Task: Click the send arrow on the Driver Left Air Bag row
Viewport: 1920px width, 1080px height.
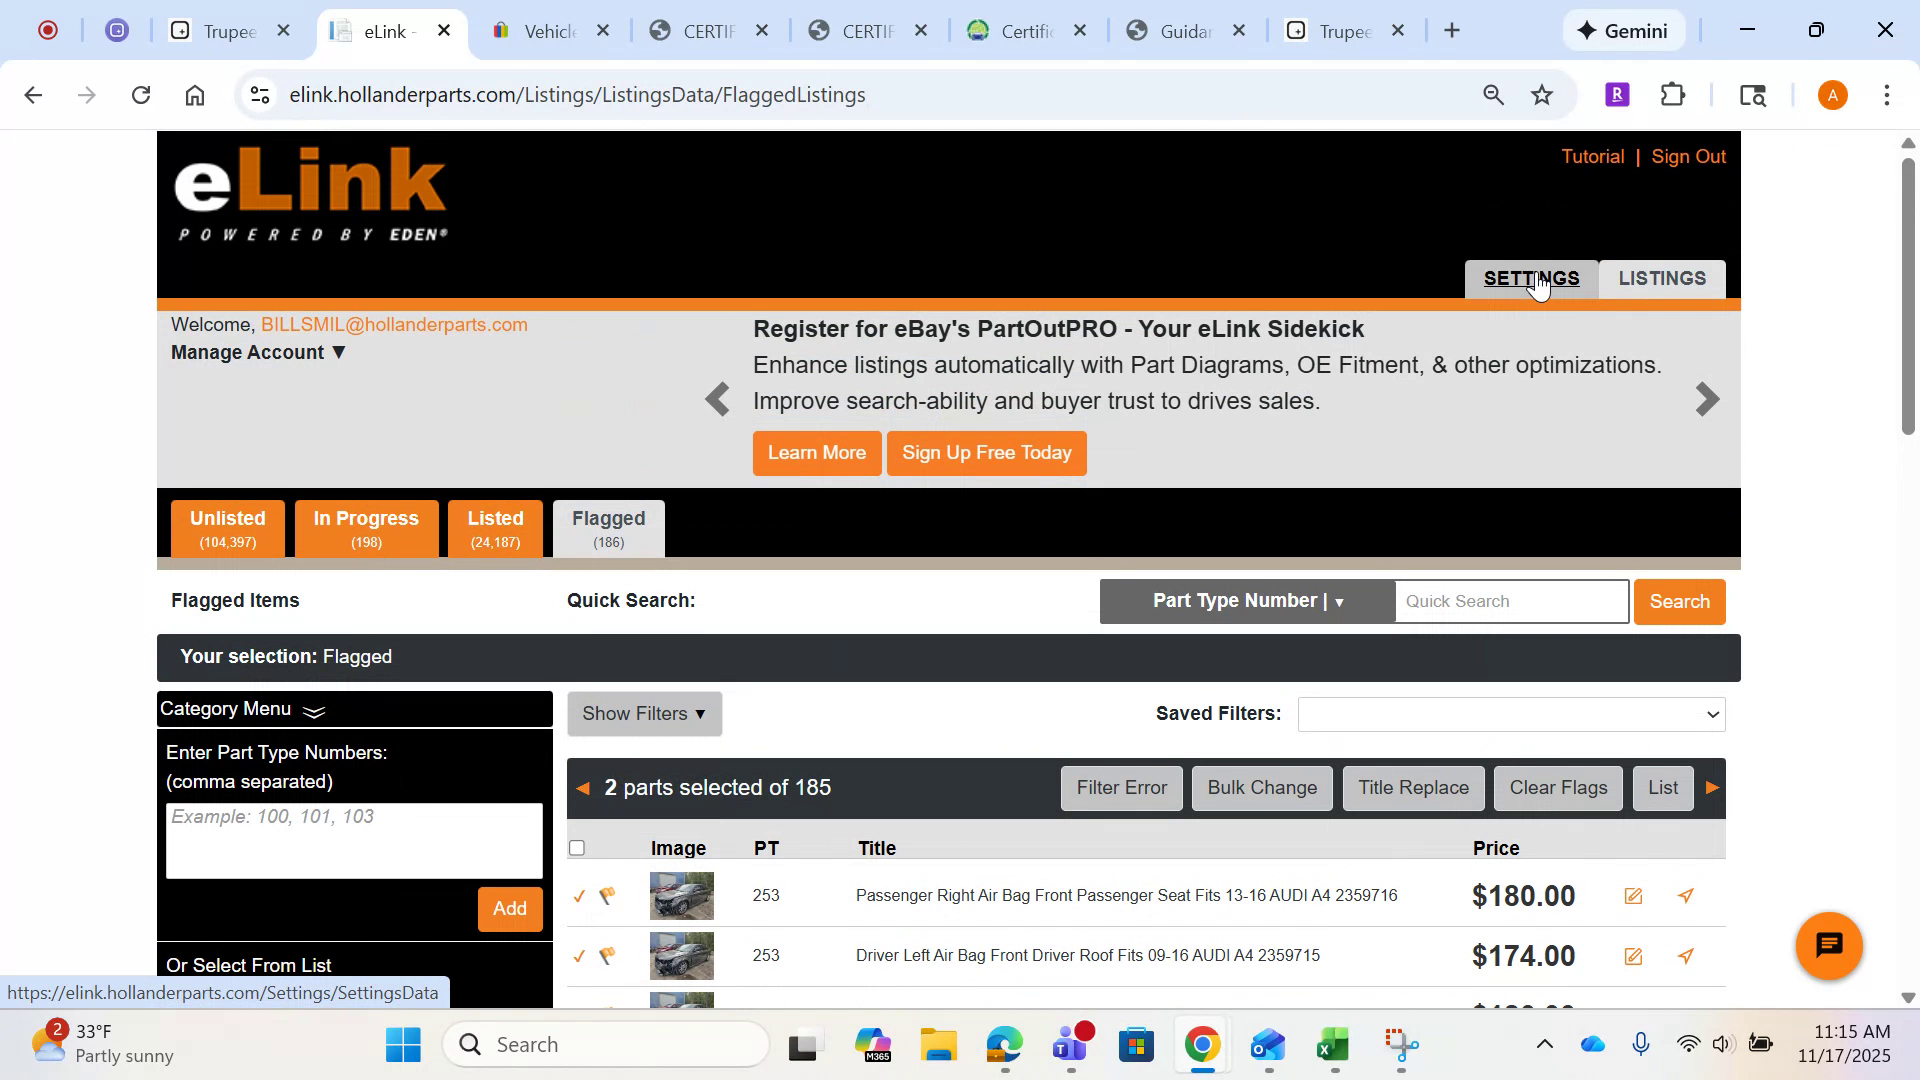Action: point(1686,956)
